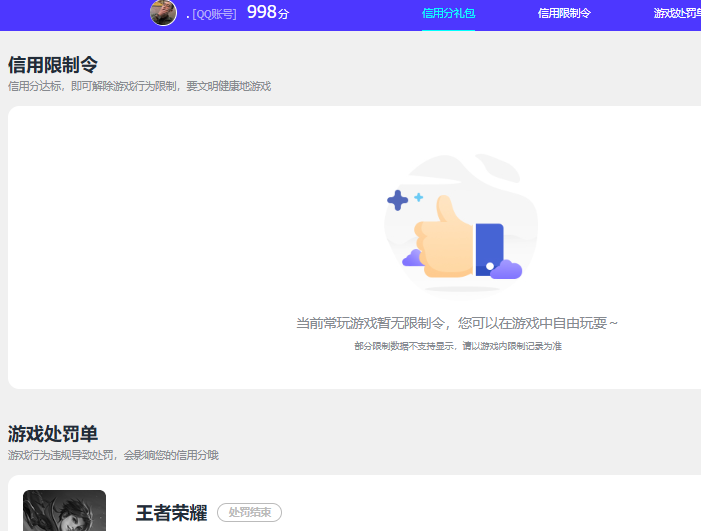Click the 当前常玩游戏暂无限制令 message

457,323
